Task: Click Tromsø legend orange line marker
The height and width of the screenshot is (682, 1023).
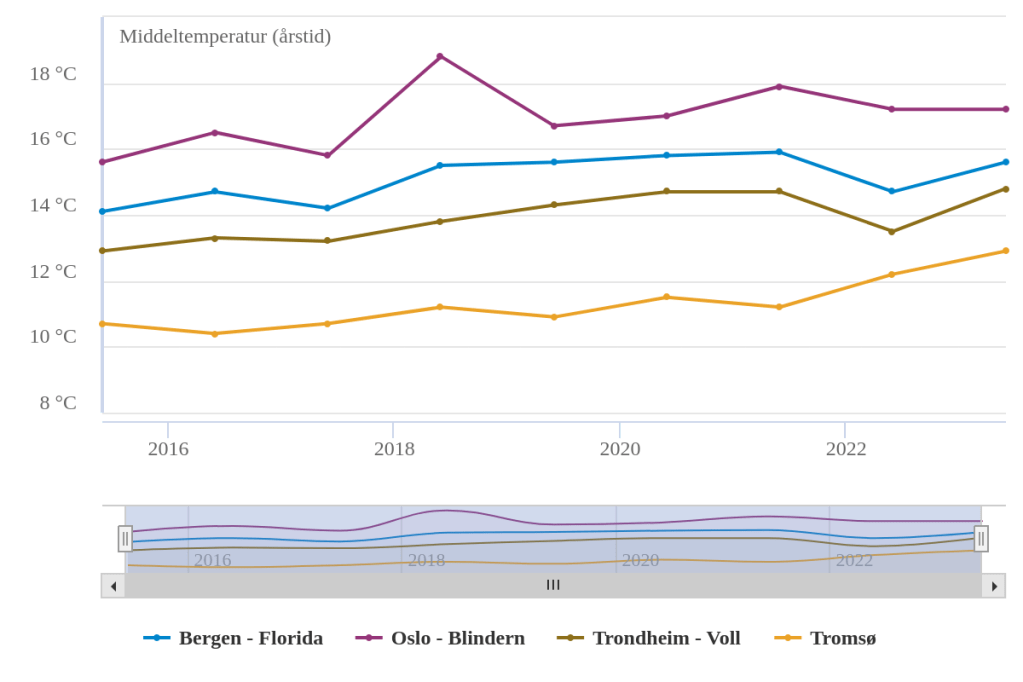Action: click(788, 638)
